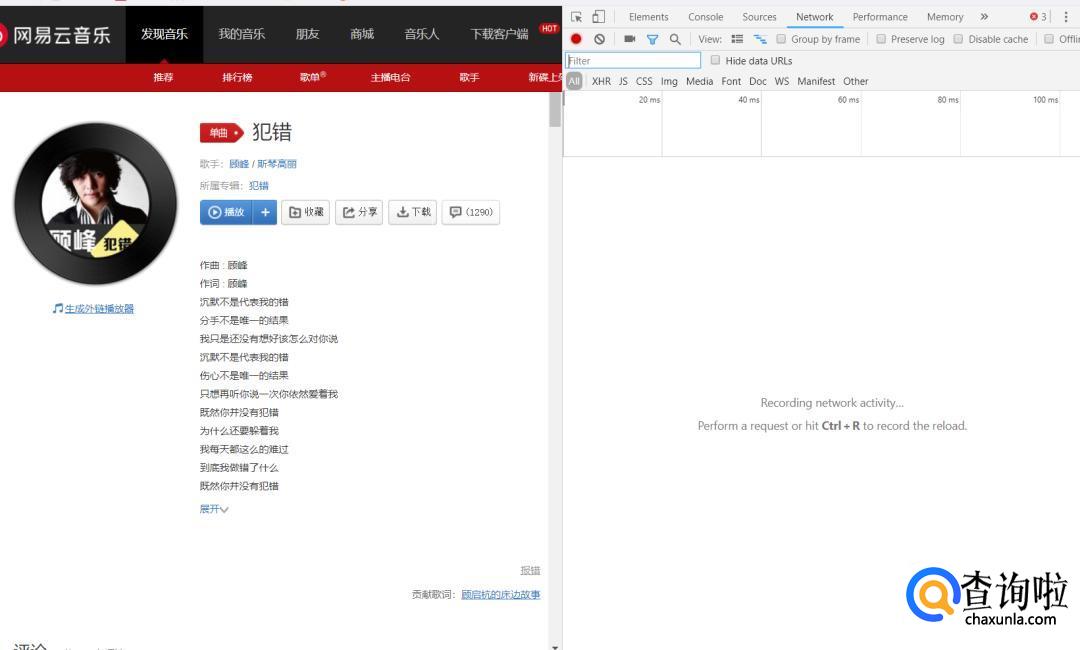Open the Sources tab
Screen dimensions: 1080x650
click(x=759, y=17)
